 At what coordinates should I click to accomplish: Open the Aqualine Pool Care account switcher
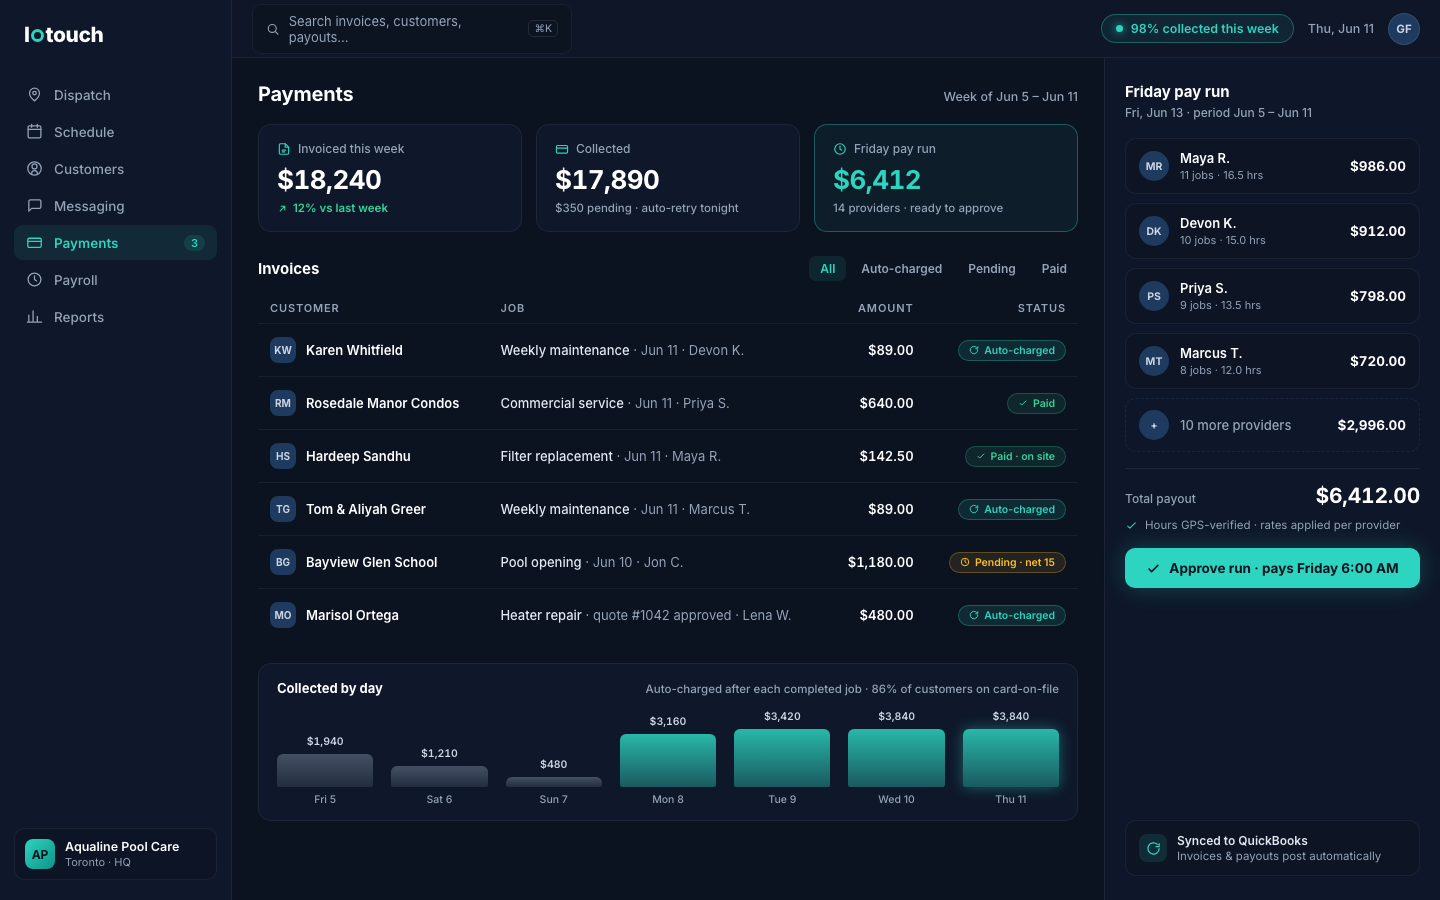pyautogui.click(x=115, y=854)
